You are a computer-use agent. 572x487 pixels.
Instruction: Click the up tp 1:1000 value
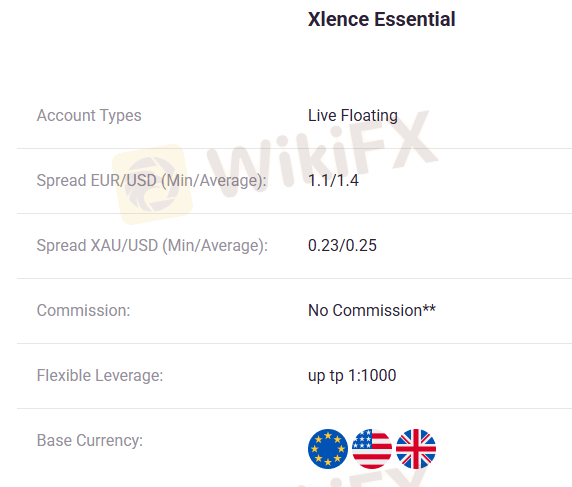352,375
